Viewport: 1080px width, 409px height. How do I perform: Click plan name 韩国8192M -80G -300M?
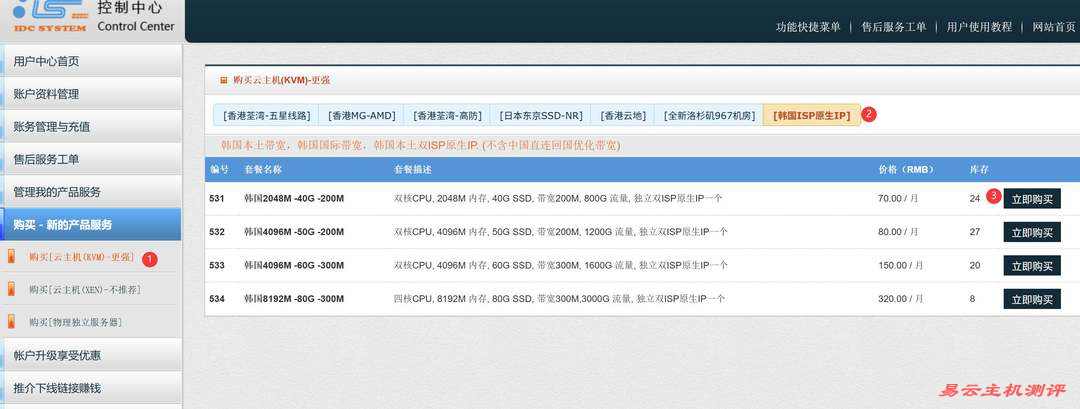coord(293,299)
